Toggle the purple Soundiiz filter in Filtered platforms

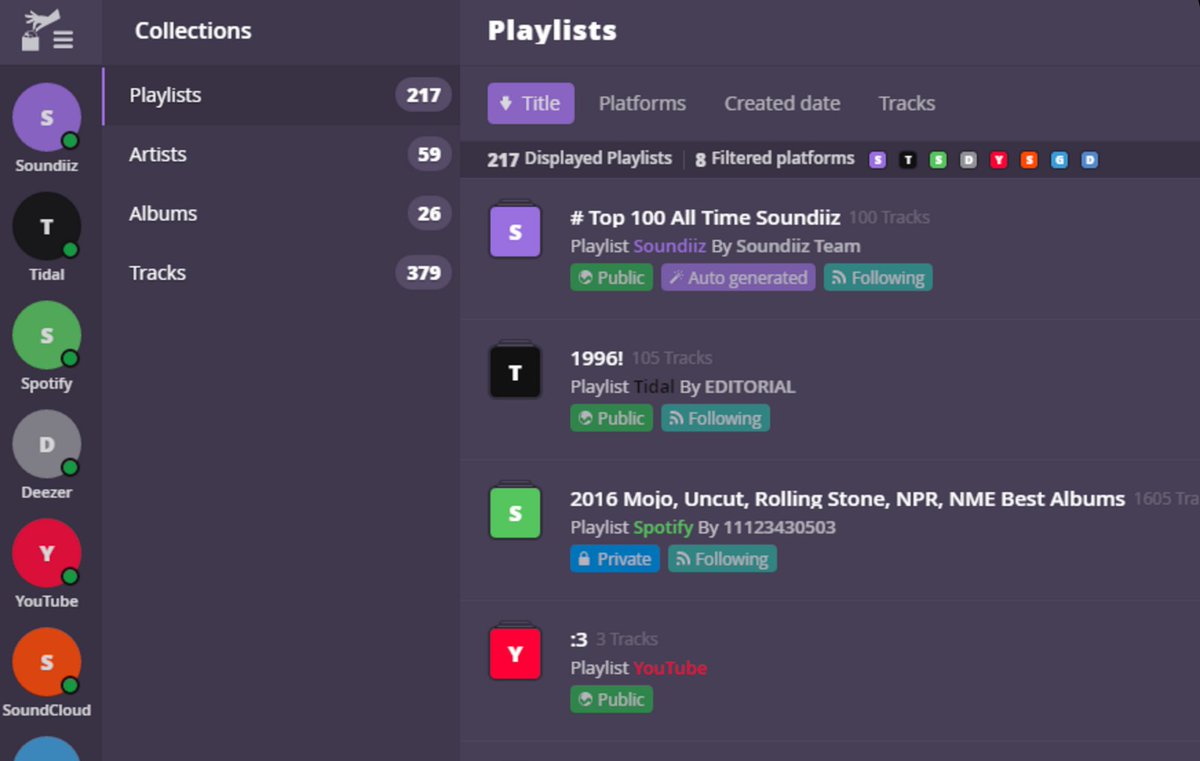(877, 160)
